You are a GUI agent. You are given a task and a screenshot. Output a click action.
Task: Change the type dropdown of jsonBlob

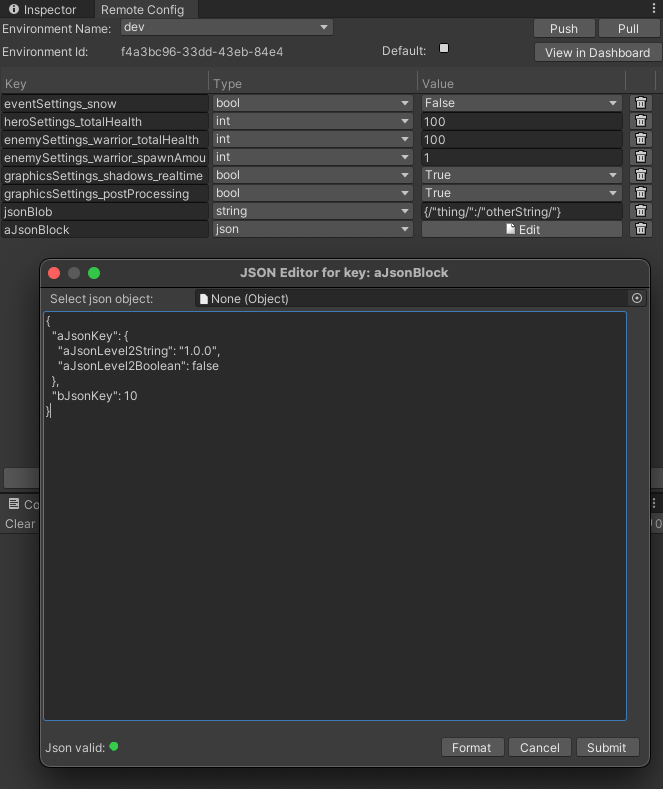312,211
